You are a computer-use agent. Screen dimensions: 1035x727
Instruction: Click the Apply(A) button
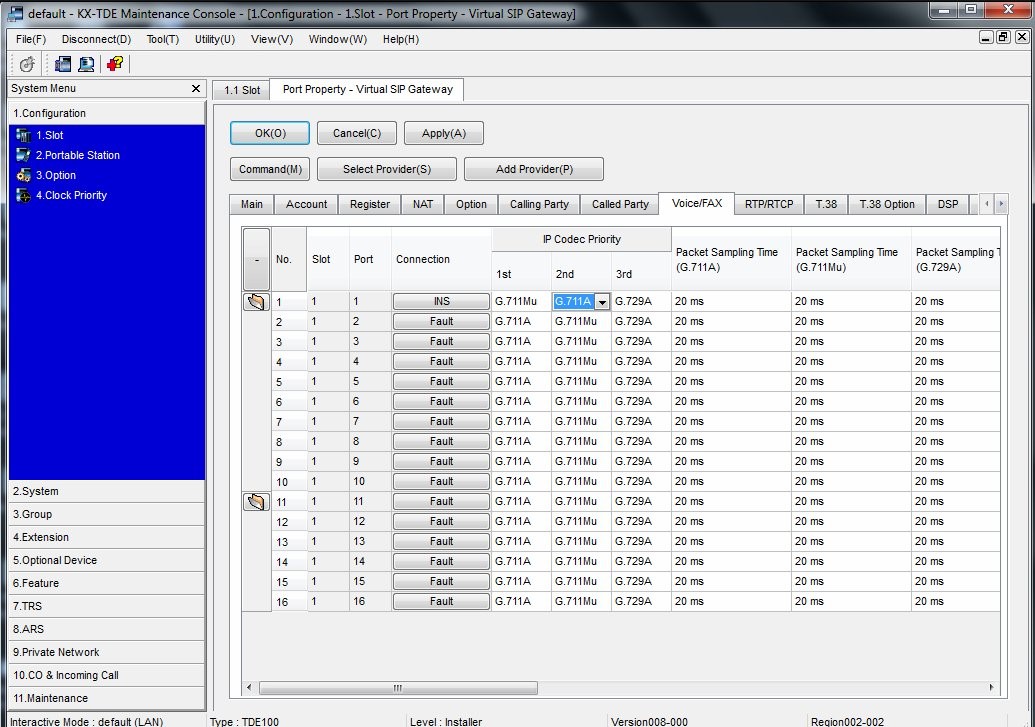[444, 133]
